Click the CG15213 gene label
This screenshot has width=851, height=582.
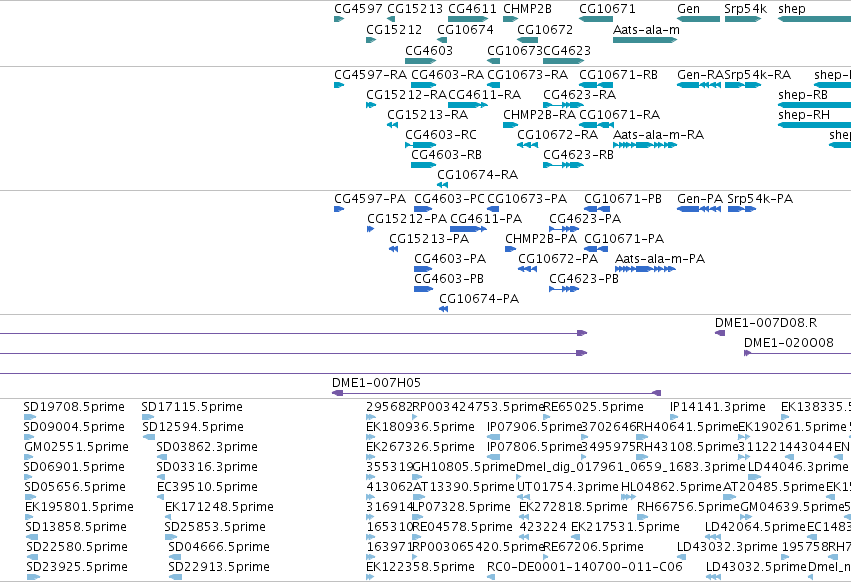(414, 9)
